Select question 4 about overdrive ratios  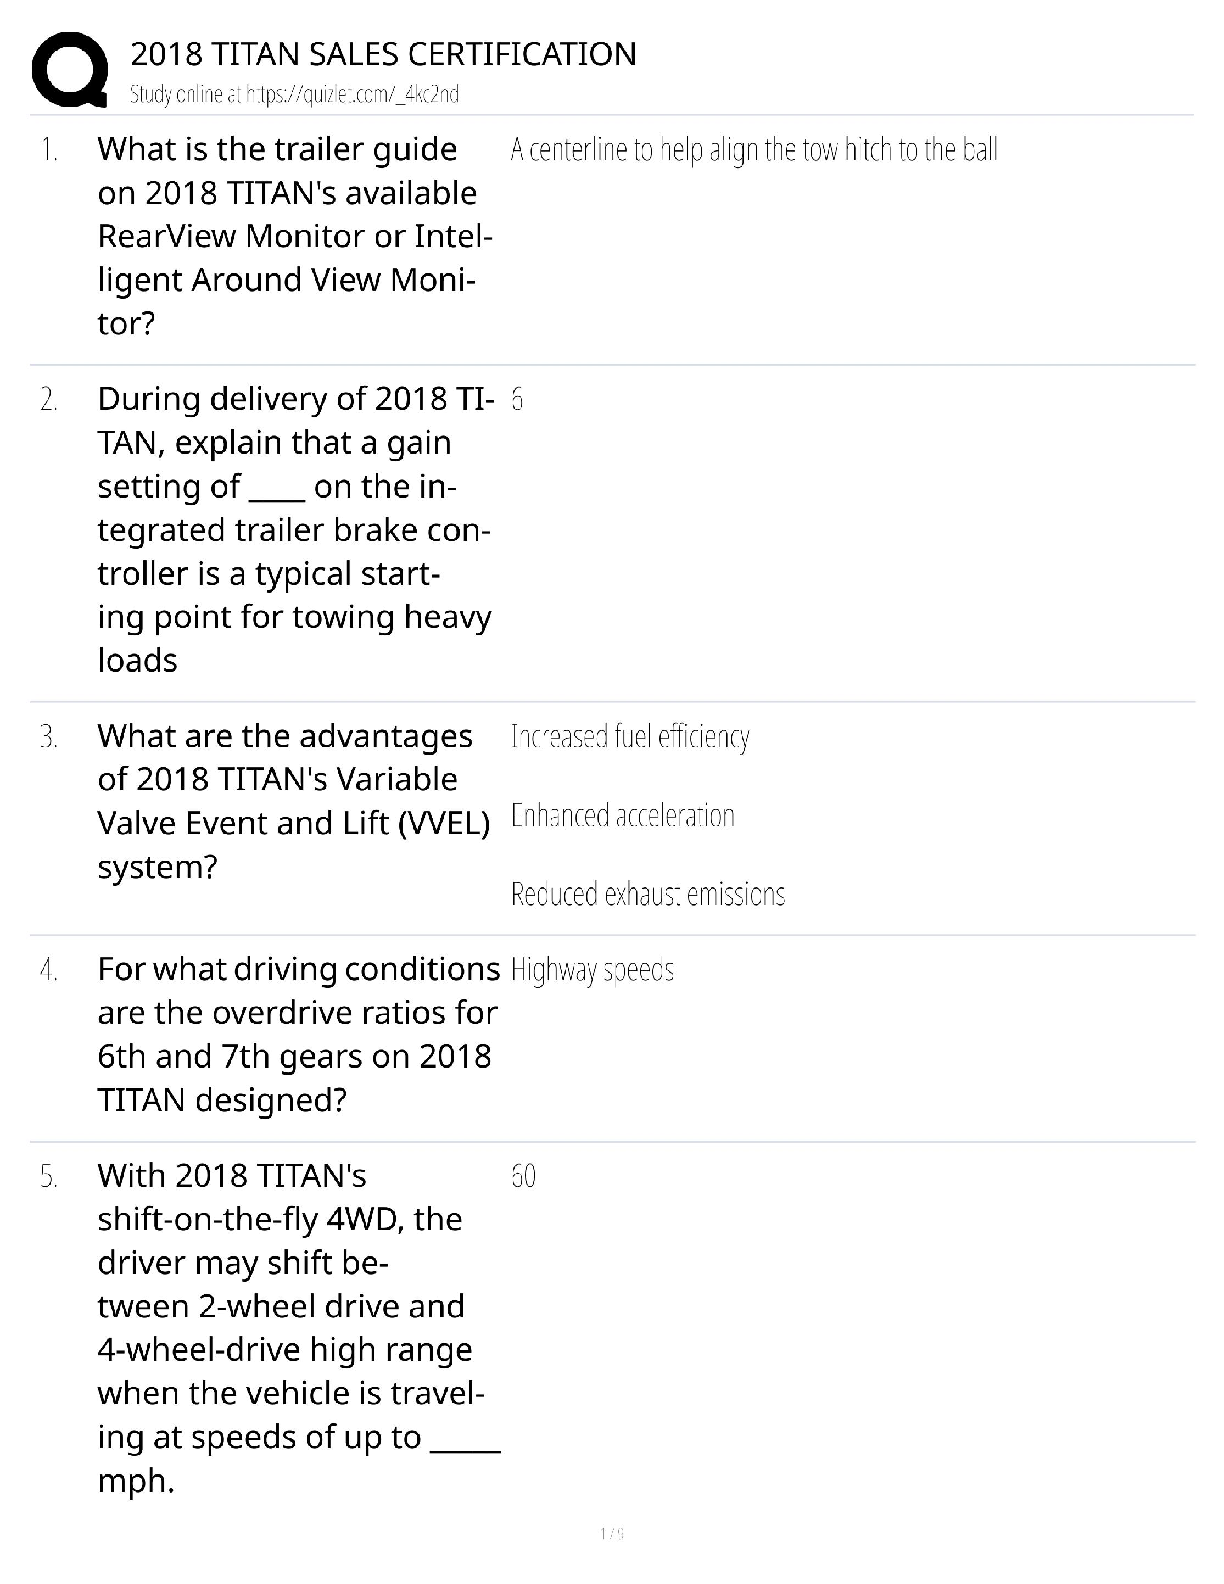pyautogui.click(x=297, y=1034)
